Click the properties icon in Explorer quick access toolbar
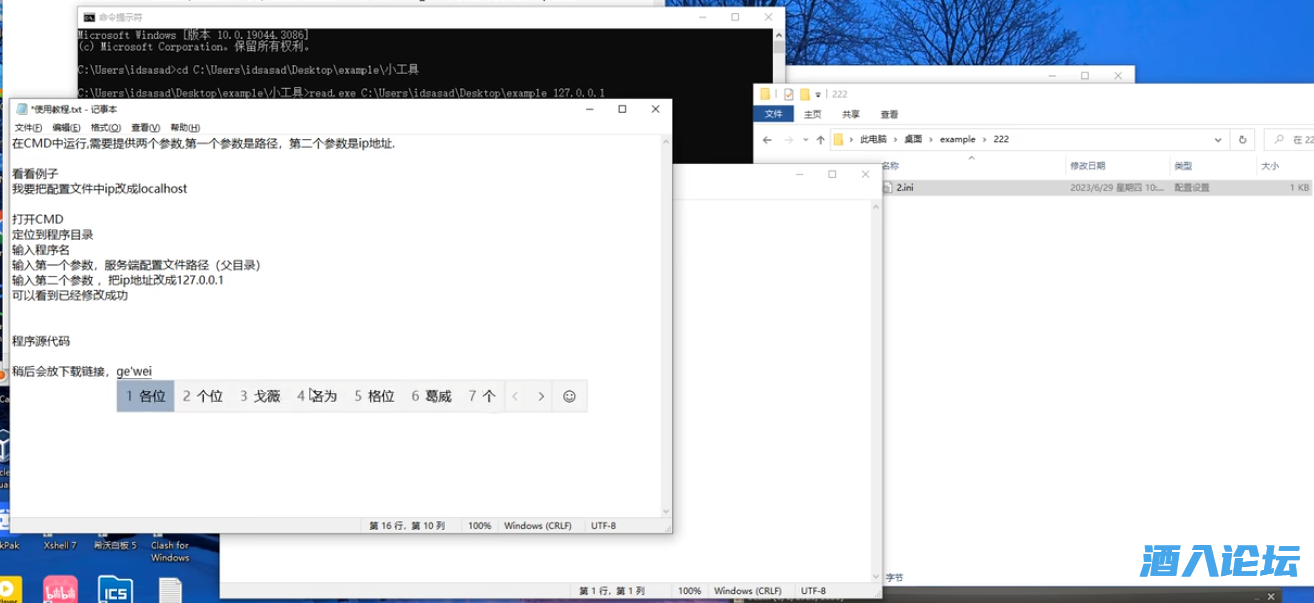This screenshot has height=603, width=1314. [789, 94]
